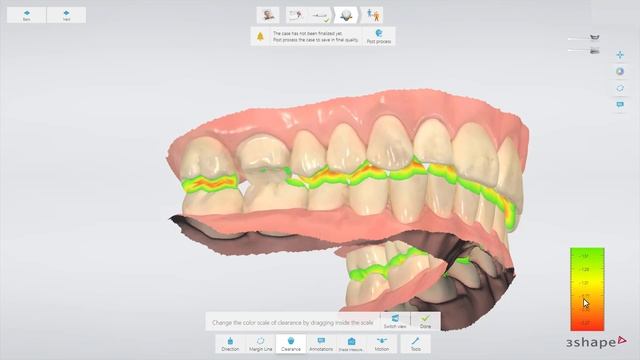Image resolution: width=640 pixels, height=360 pixels.
Task: Click the upper jaw visibility icon
Action: (595, 38)
